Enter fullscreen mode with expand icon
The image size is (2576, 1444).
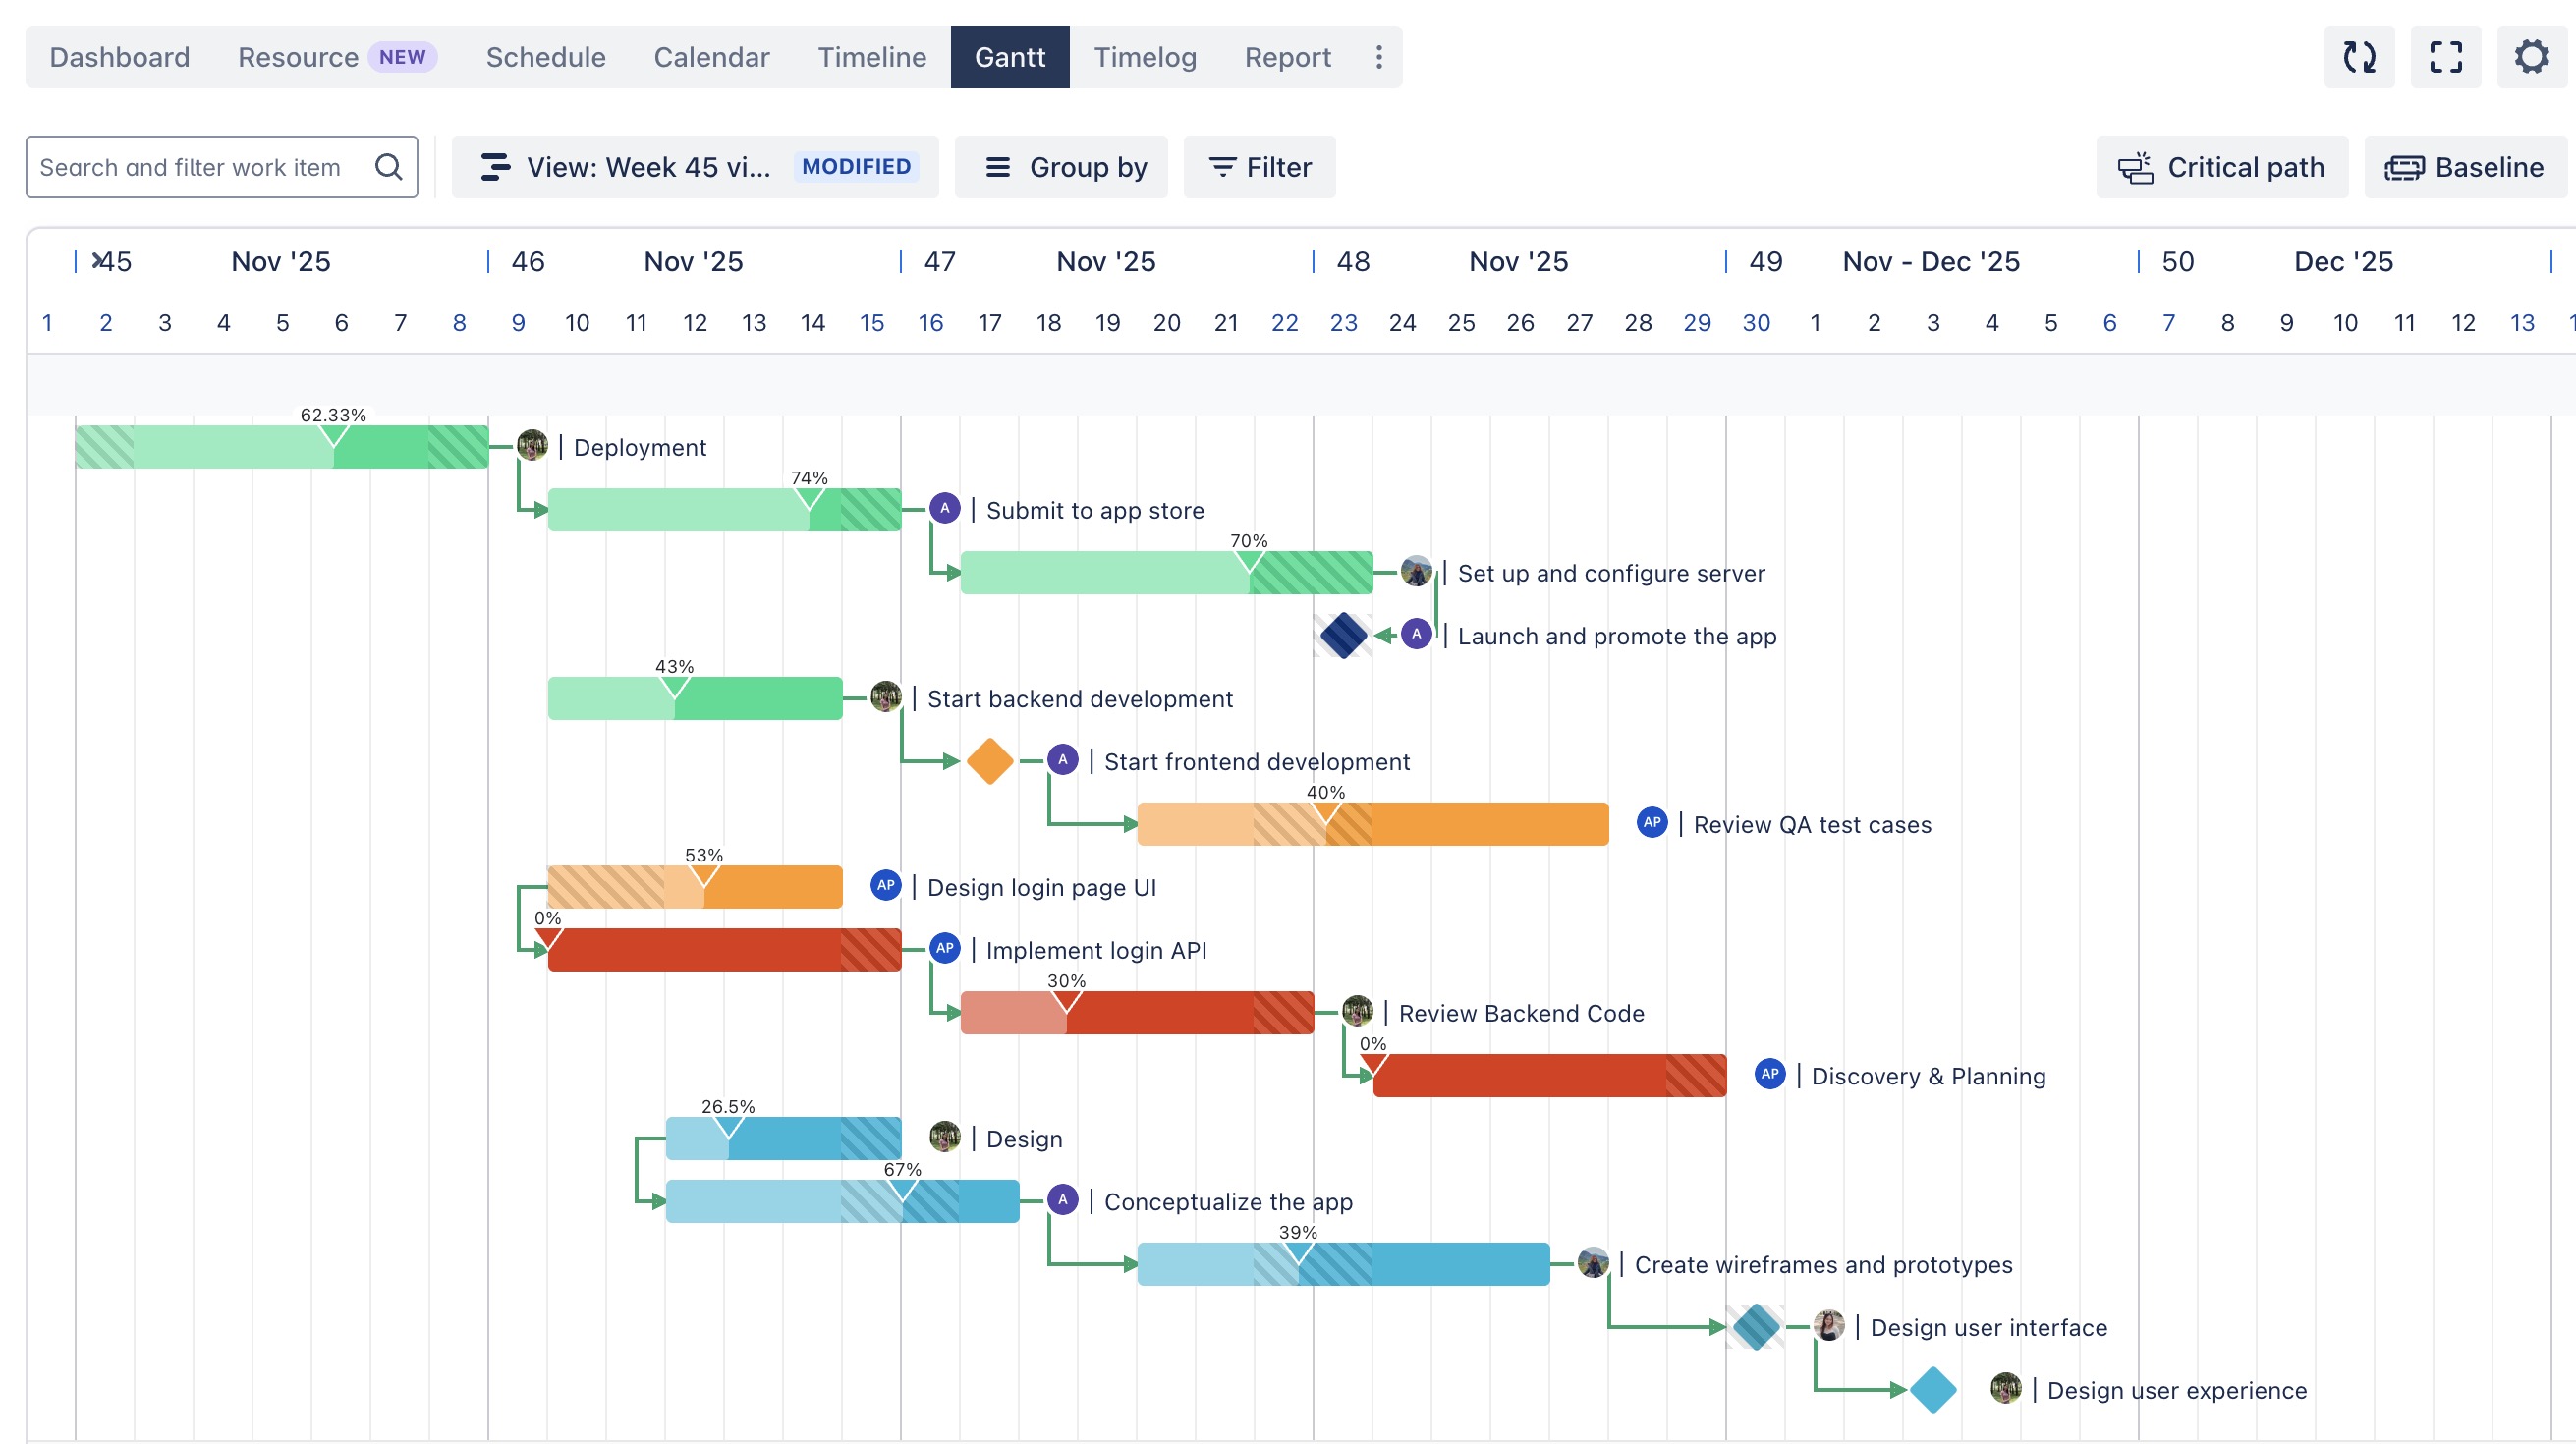pyautogui.click(x=2445, y=57)
